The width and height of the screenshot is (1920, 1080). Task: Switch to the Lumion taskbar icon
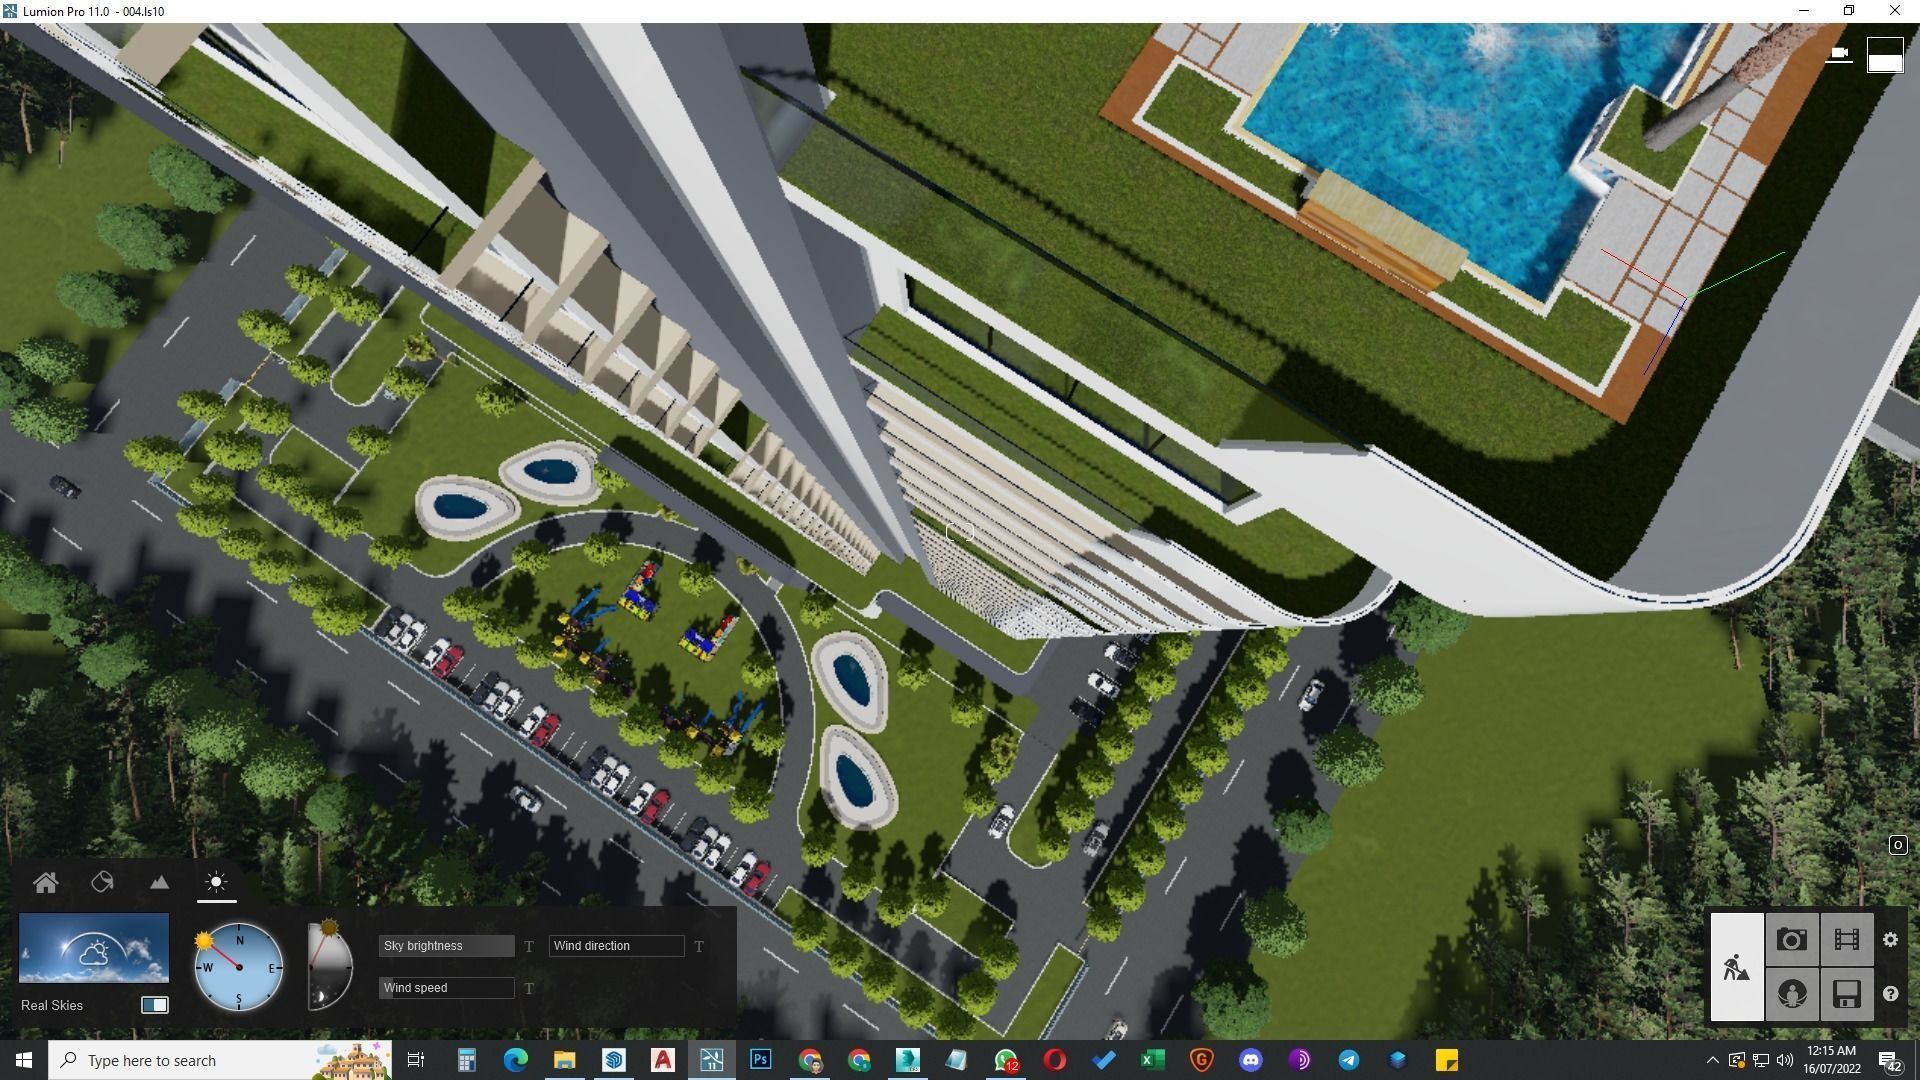711,1060
